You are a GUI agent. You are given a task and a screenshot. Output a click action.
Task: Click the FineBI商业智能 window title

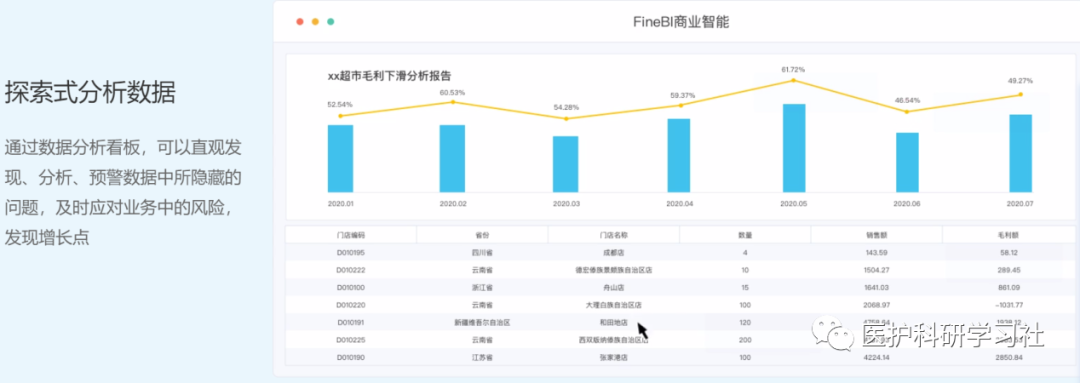[681, 22]
